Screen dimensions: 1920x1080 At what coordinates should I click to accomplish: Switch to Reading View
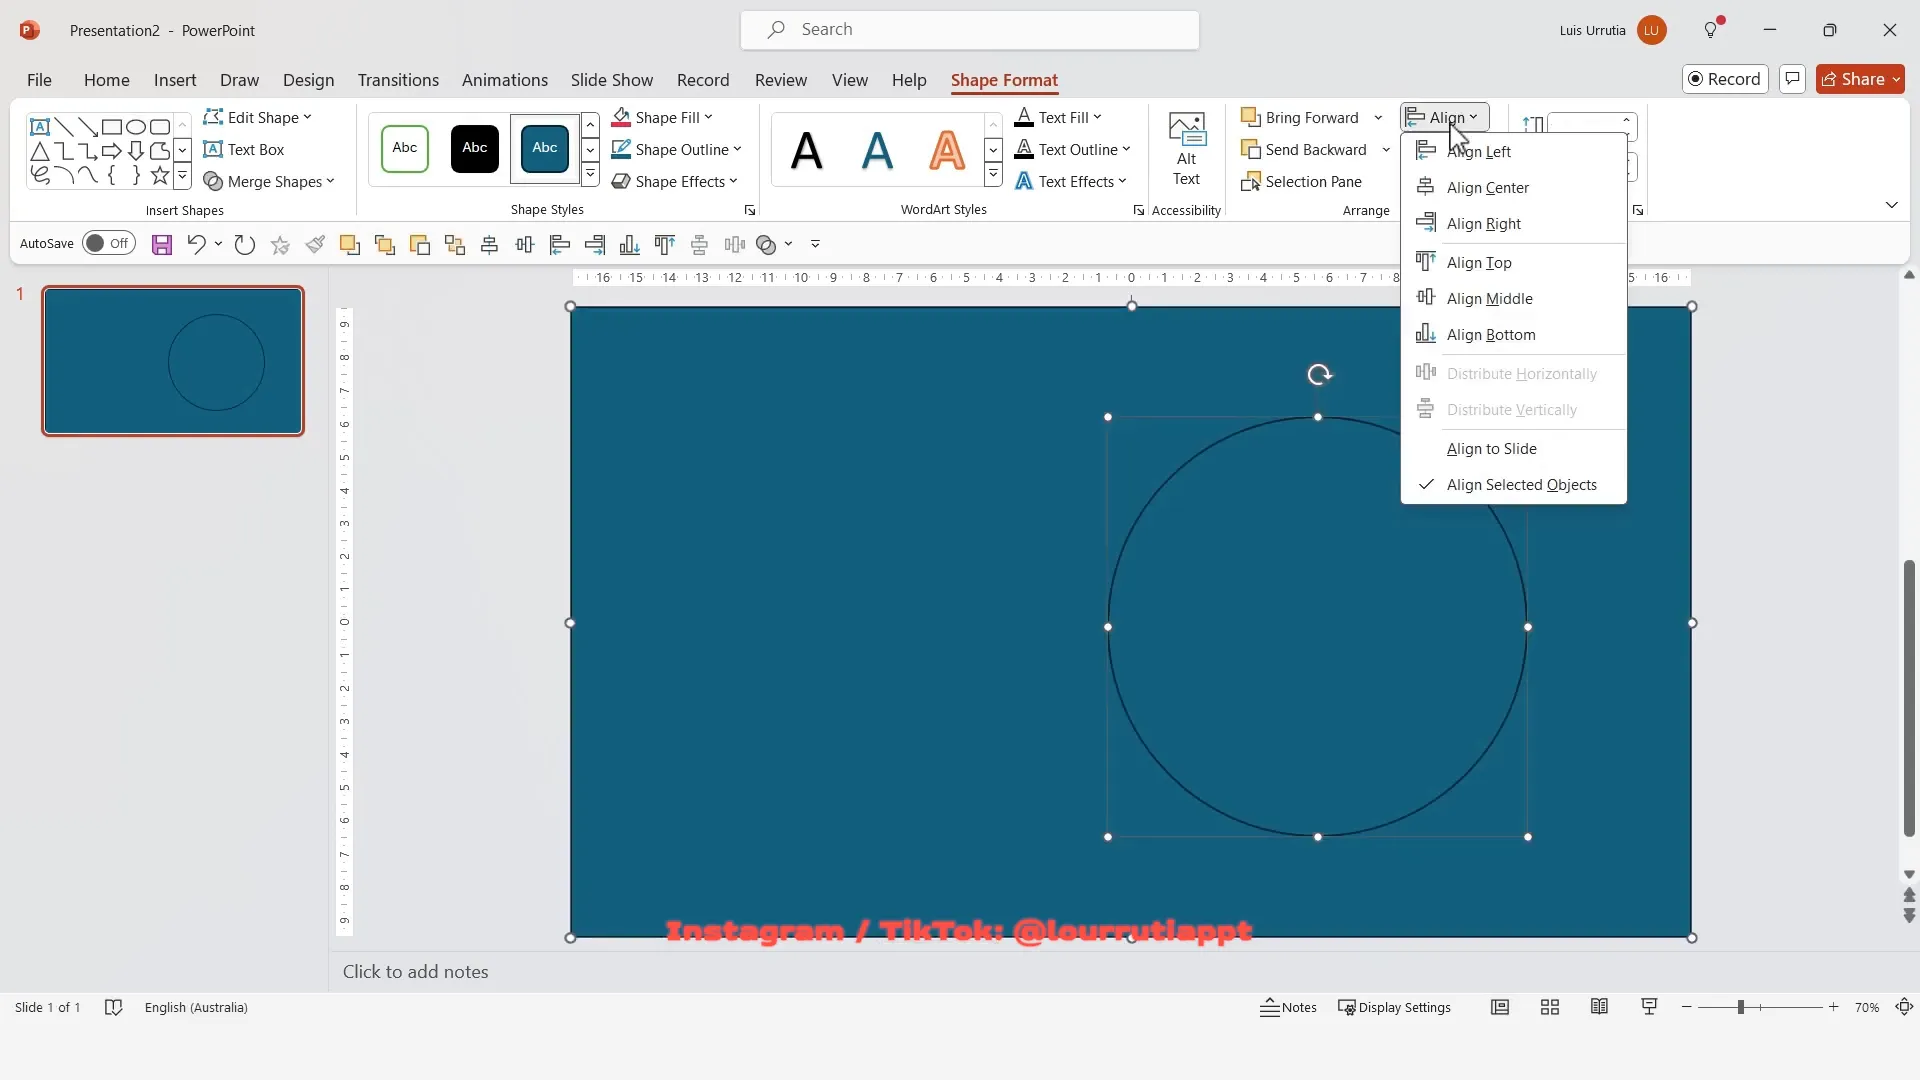click(x=1599, y=1007)
